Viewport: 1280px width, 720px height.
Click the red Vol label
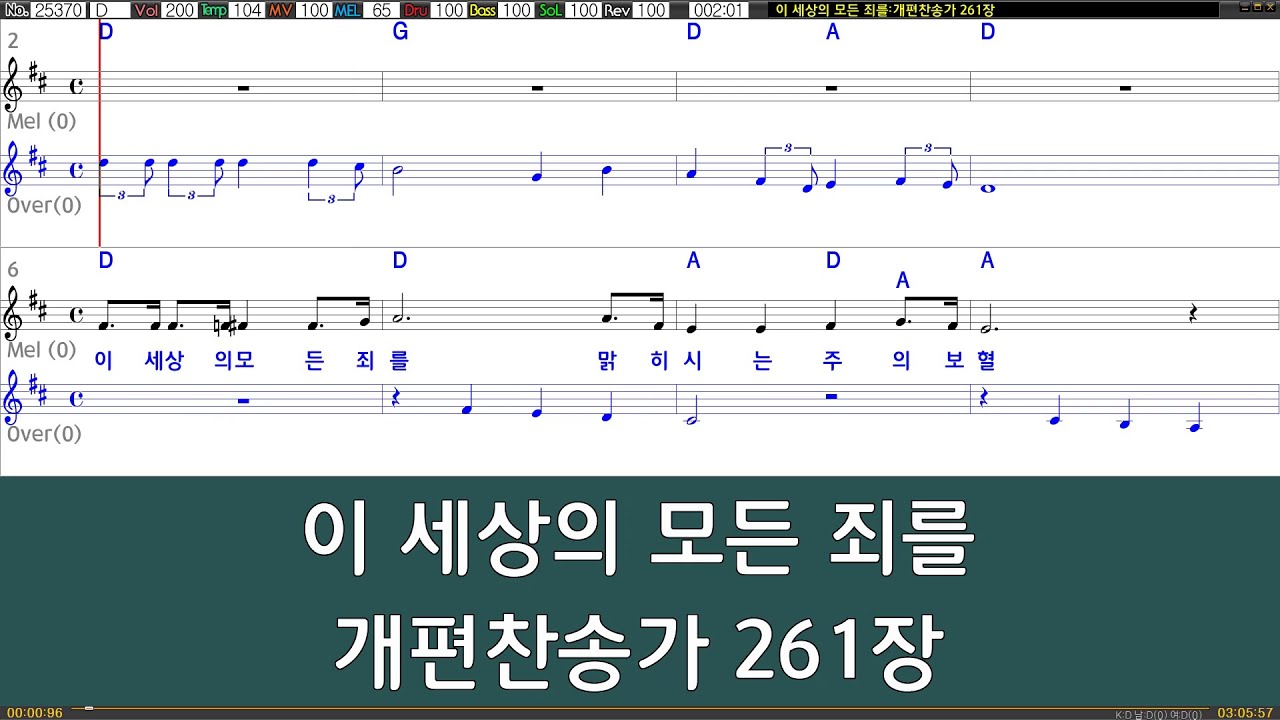tap(146, 10)
